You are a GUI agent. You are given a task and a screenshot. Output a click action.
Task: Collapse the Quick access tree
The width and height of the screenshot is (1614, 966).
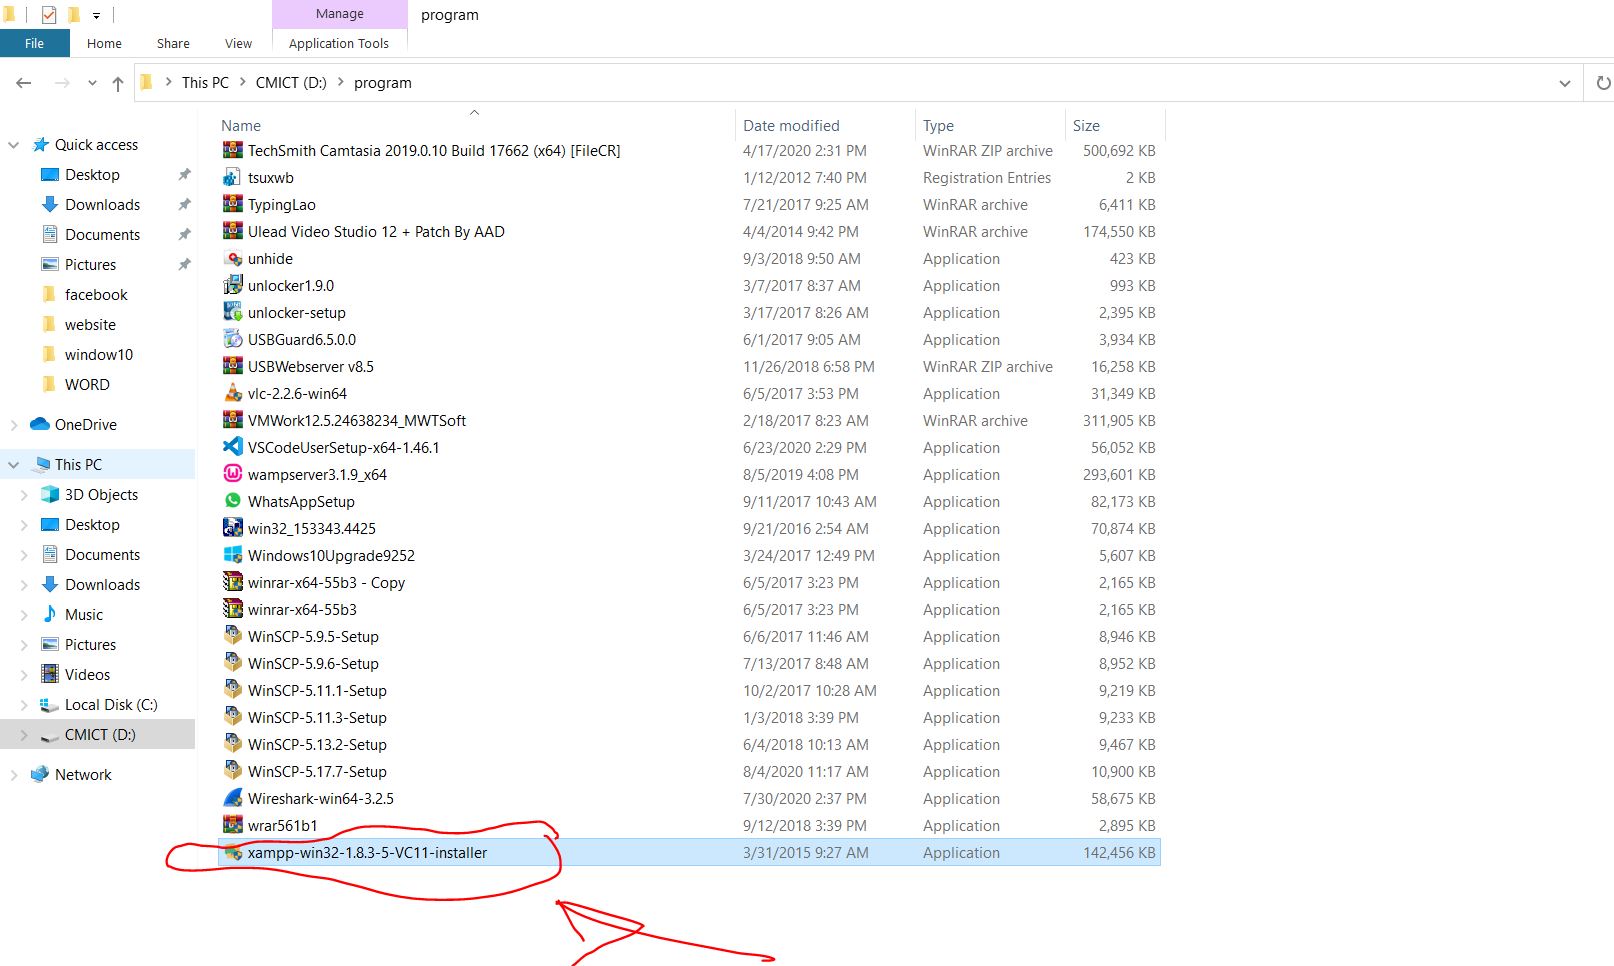click(x=14, y=145)
